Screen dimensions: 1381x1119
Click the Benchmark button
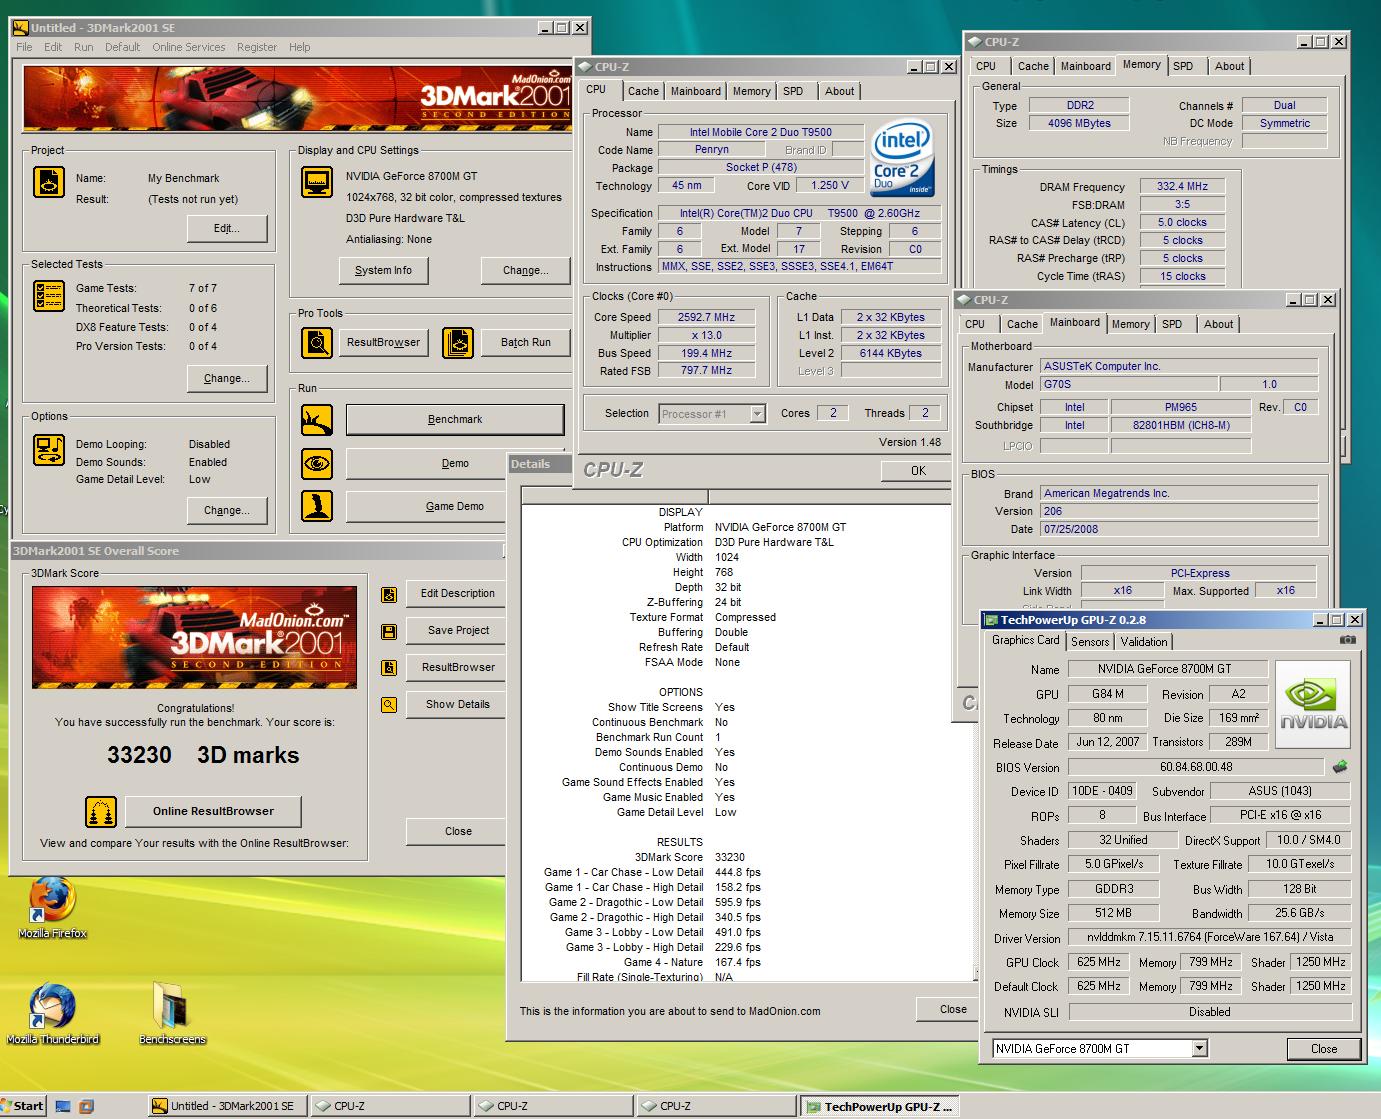tap(455, 420)
